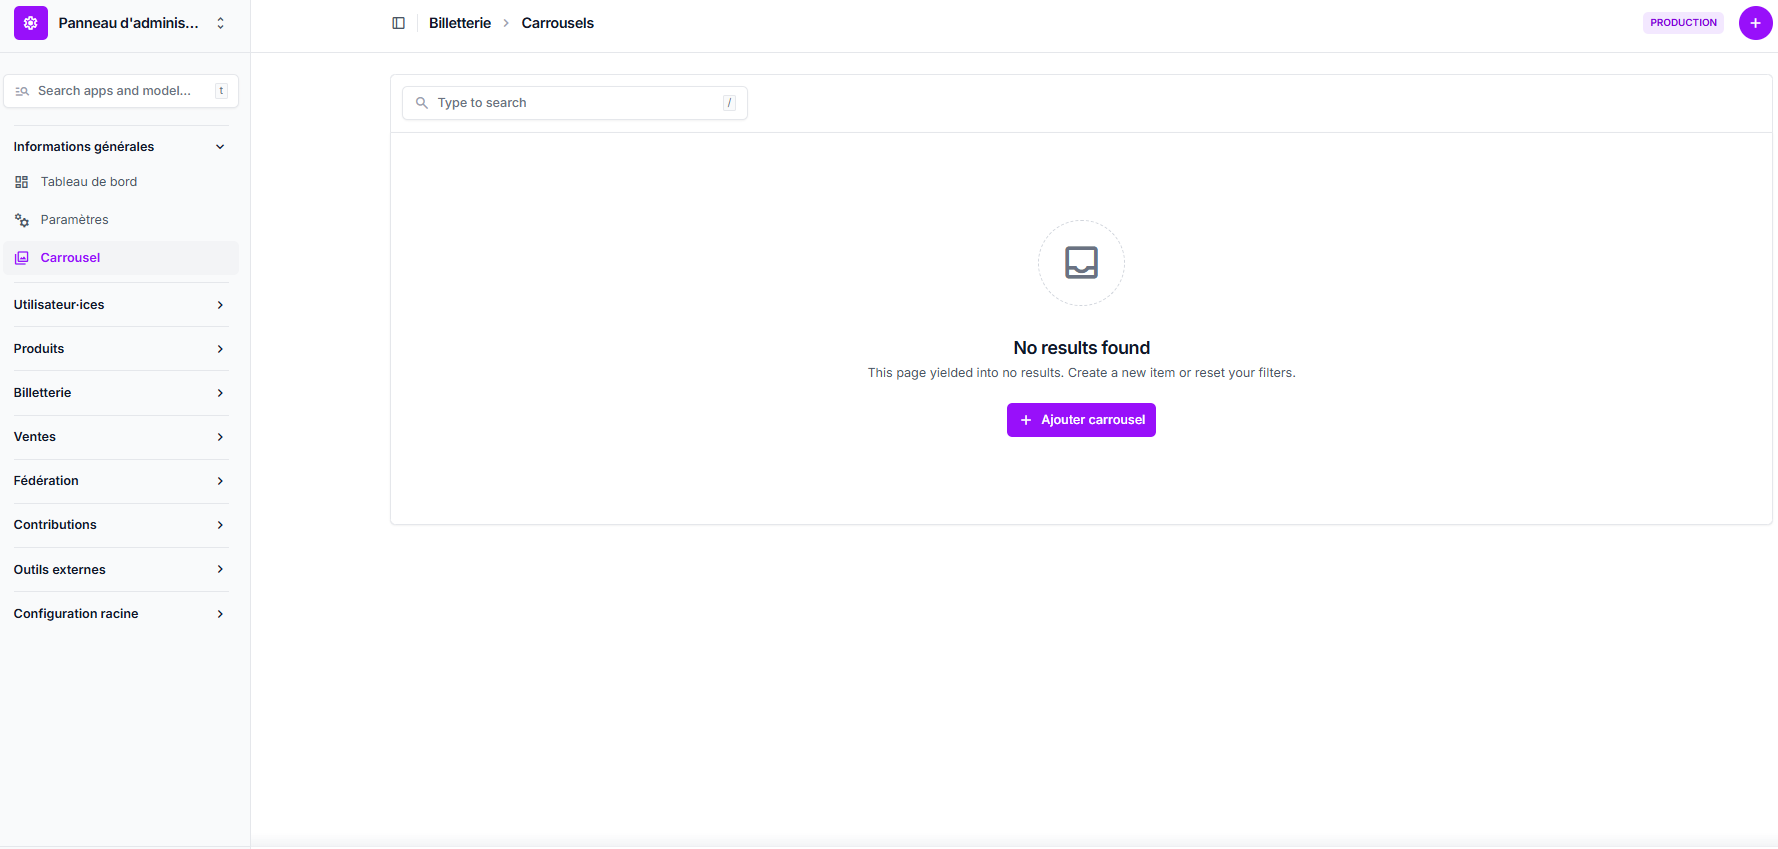
Task: Open the admin panel switcher dropdown
Action: [x=220, y=23]
